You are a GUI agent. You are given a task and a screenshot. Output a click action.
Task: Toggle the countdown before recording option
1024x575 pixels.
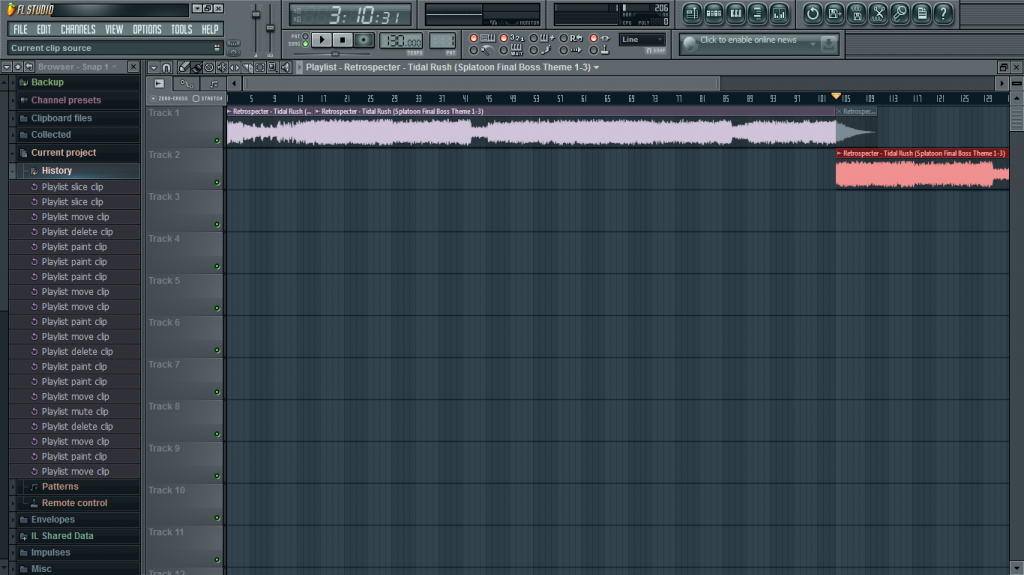(504, 38)
